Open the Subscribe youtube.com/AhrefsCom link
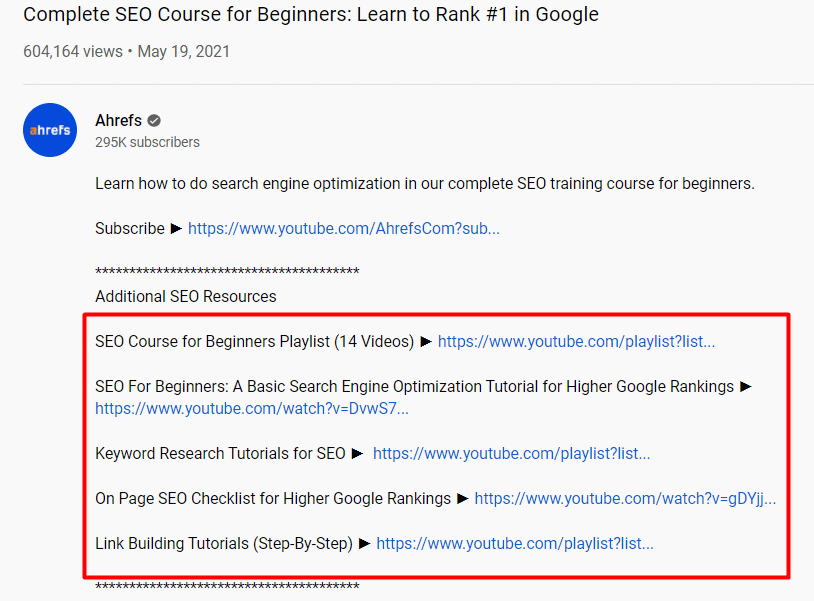The image size is (814, 601). (344, 228)
